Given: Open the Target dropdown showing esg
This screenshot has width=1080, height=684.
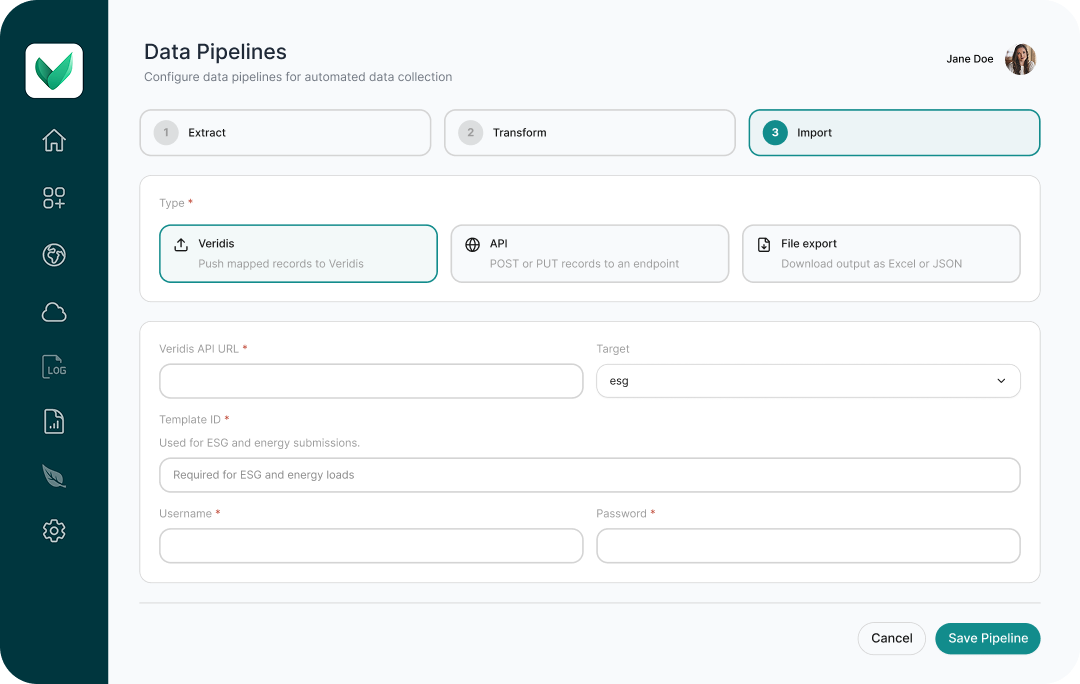Looking at the screenshot, I should (808, 381).
